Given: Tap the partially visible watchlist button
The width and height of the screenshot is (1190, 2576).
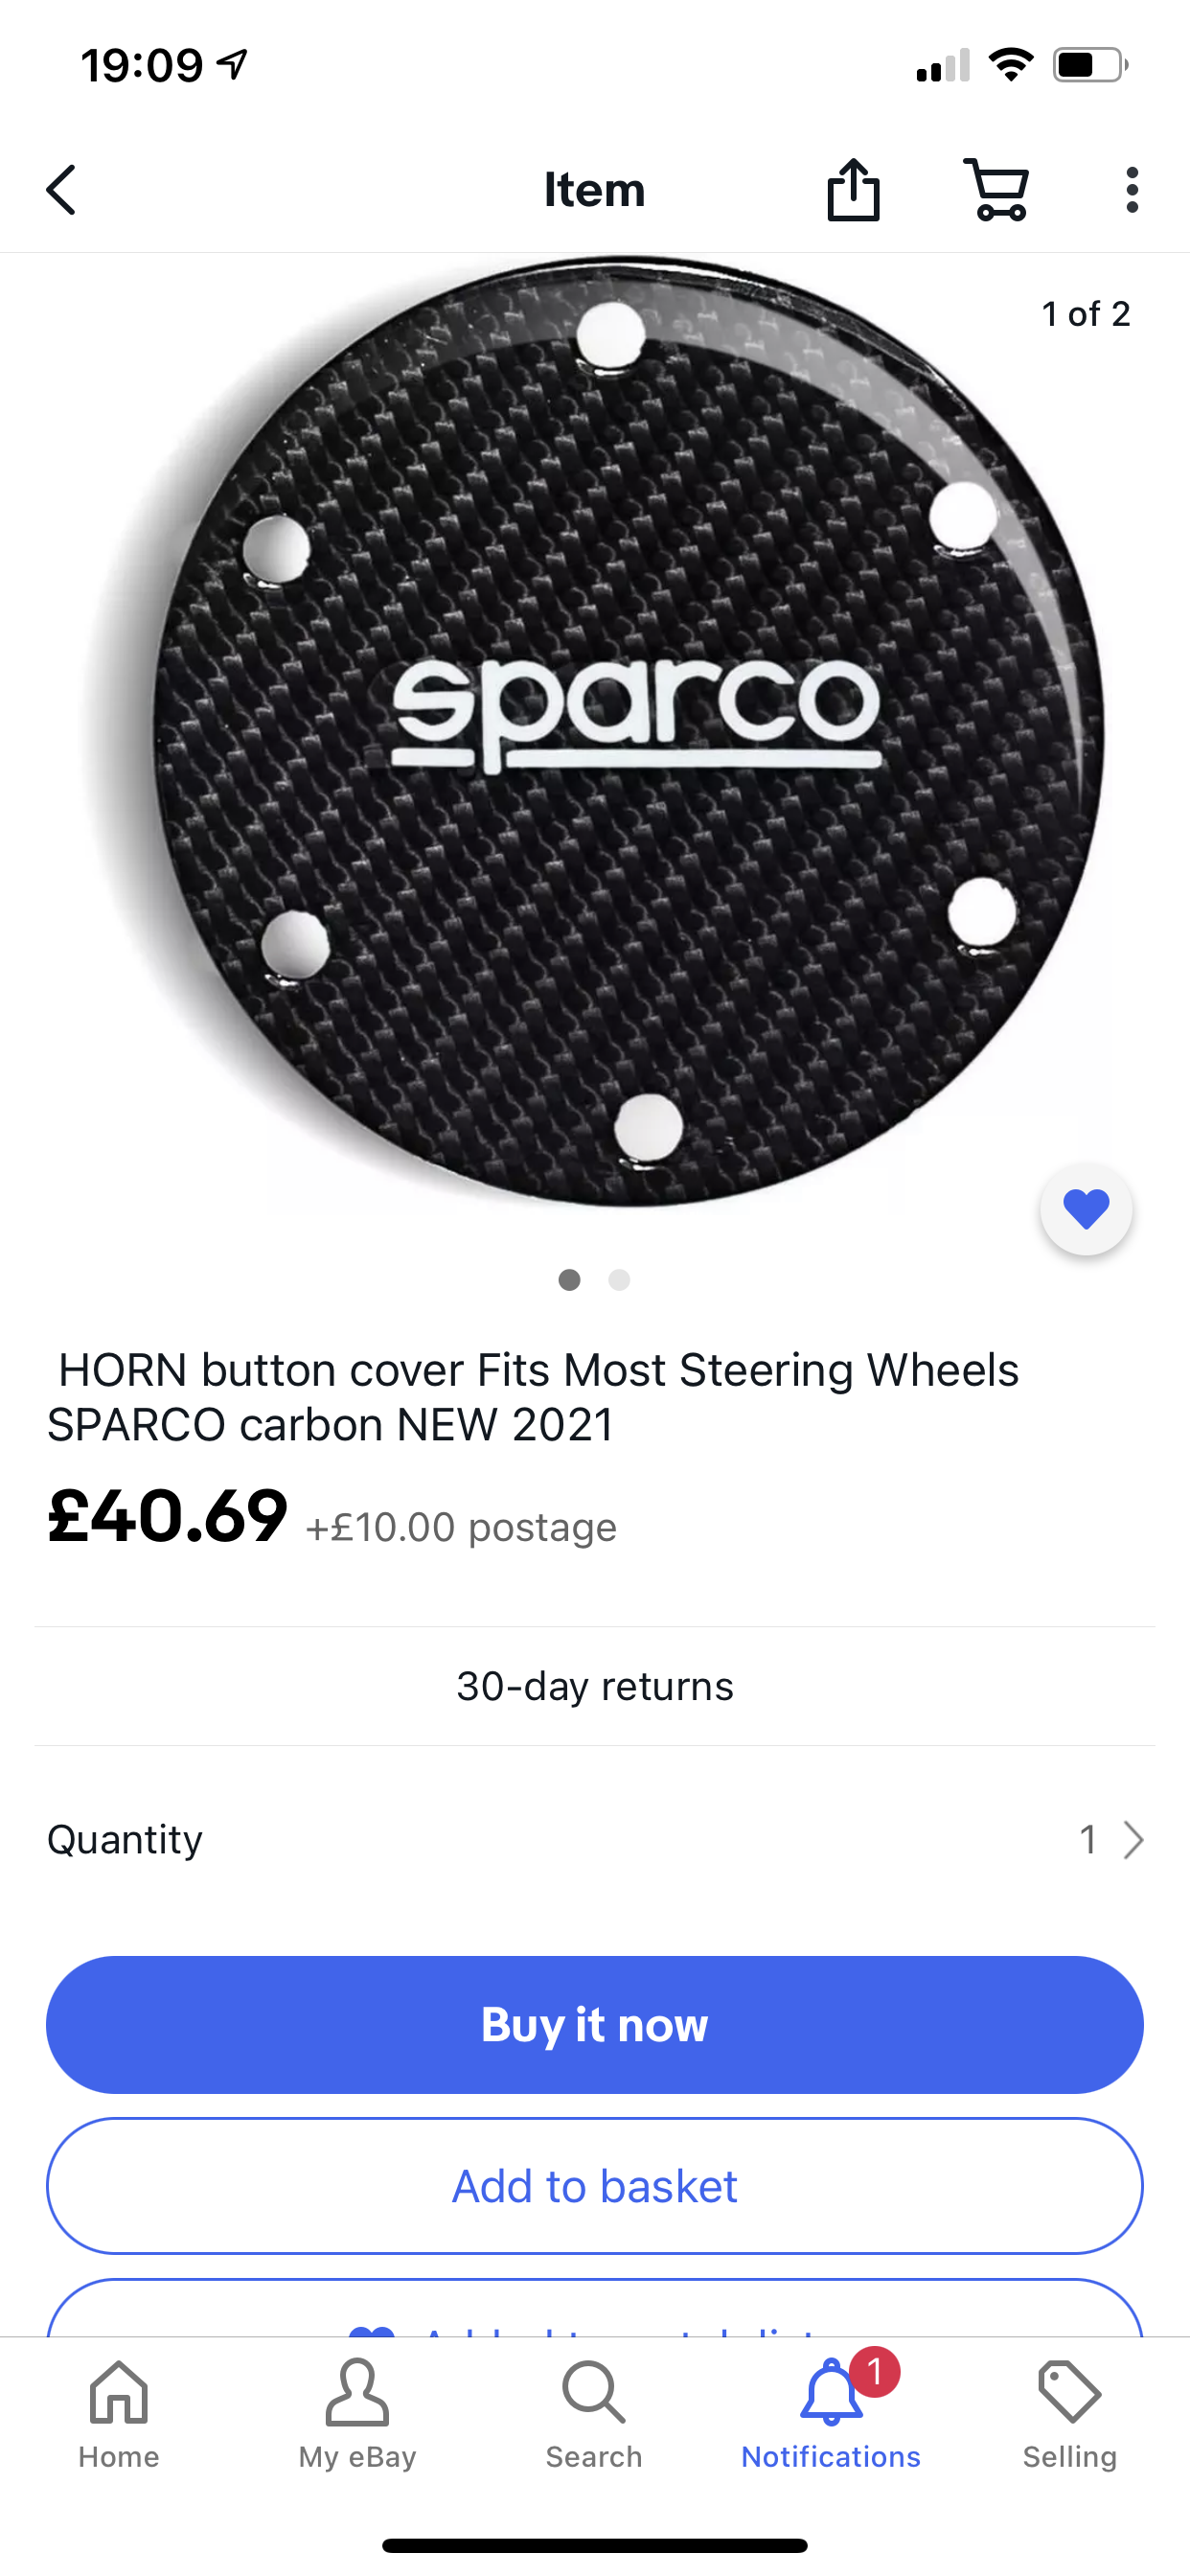Looking at the screenshot, I should click(595, 2312).
